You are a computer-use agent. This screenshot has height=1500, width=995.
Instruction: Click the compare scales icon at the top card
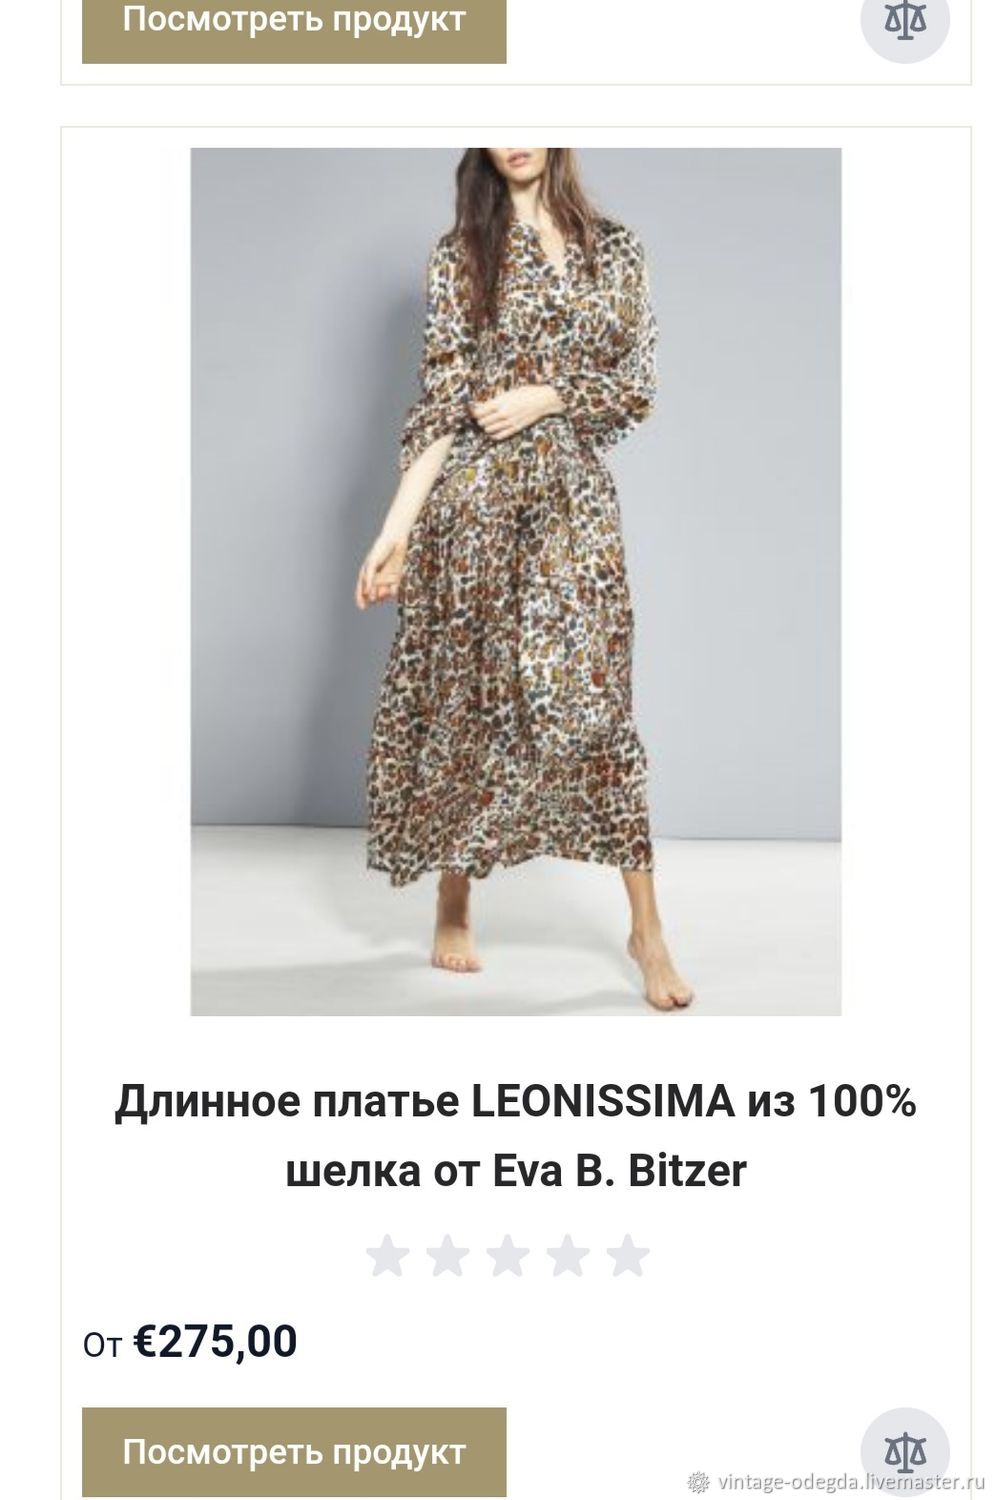click(x=905, y=20)
